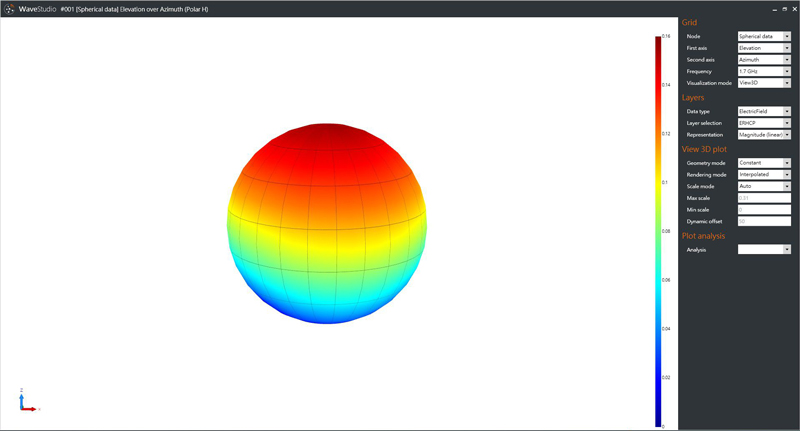Select the Data type ElectricField dropdown
The height and width of the screenshot is (431, 800).
[764, 111]
